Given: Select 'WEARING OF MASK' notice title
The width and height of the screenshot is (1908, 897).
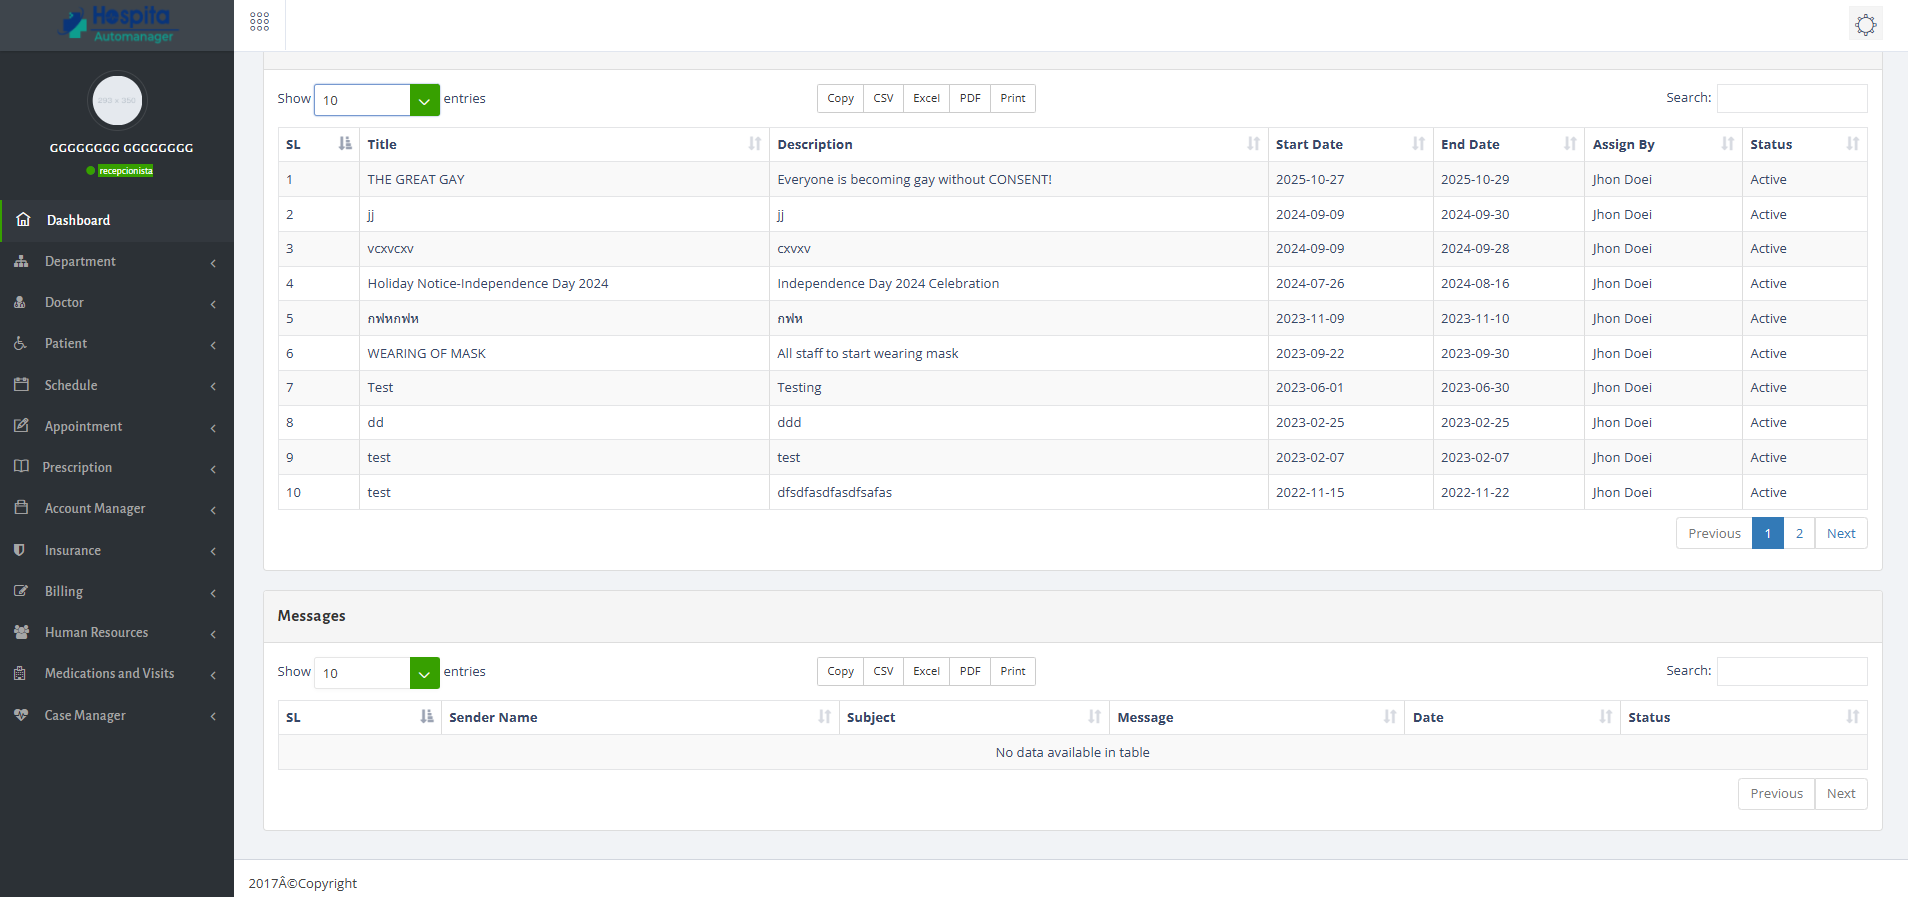Looking at the screenshot, I should 426,353.
